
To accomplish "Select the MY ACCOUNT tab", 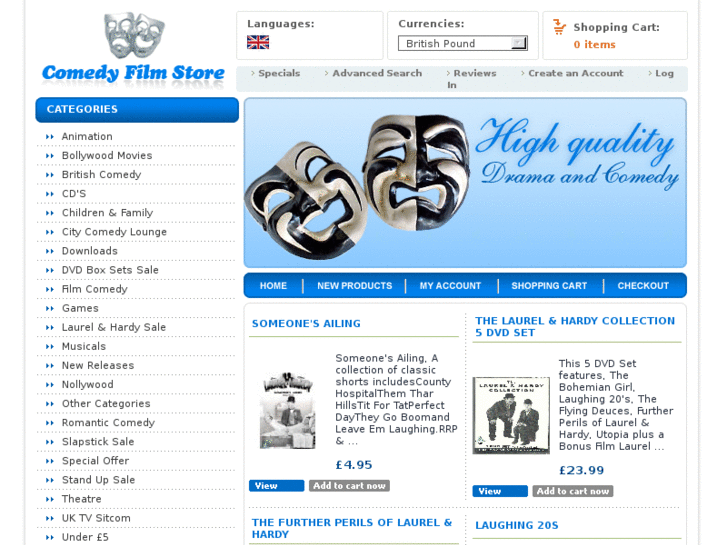I will coord(450,286).
